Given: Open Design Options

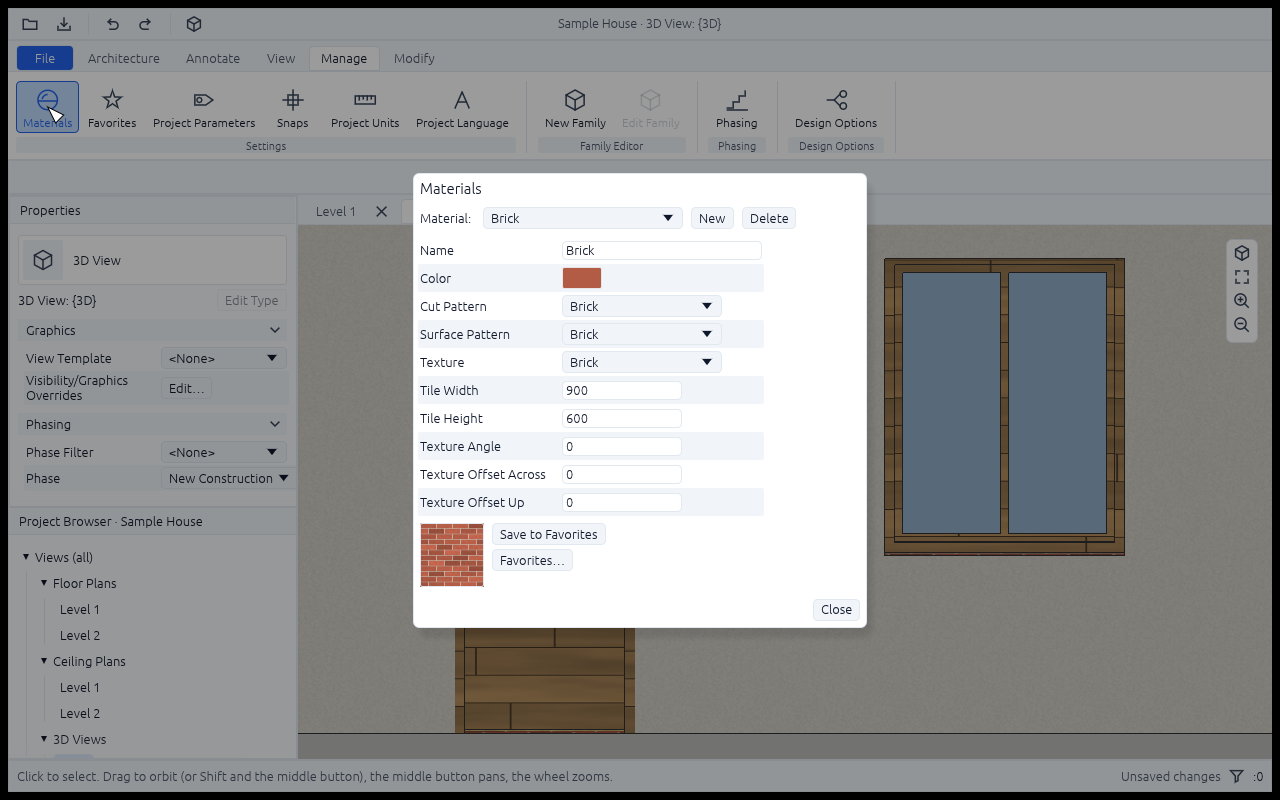Looking at the screenshot, I should click(836, 107).
